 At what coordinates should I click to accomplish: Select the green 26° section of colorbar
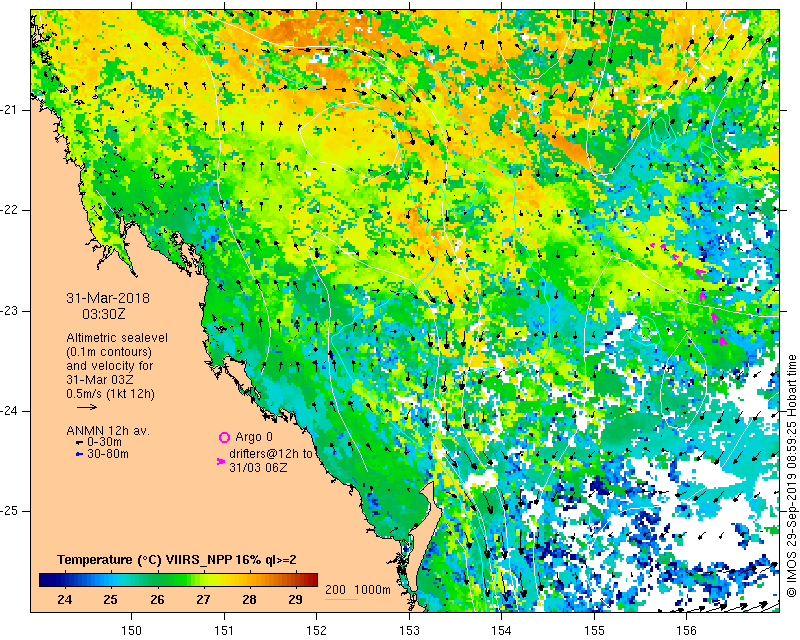[x=157, y=580]
